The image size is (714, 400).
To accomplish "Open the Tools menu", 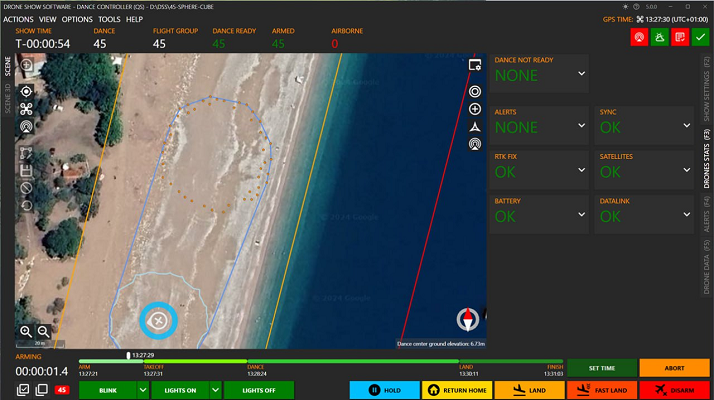I will click(x=109, y=19).
